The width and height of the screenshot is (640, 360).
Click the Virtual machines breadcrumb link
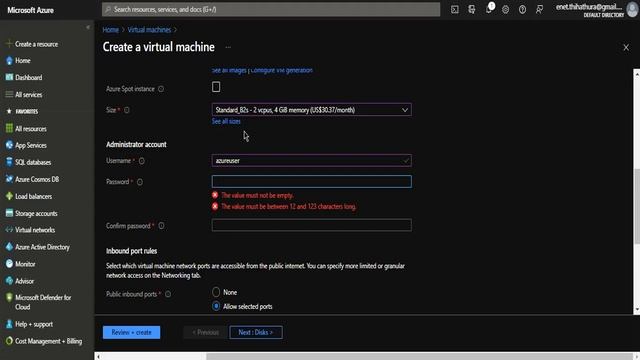(x=149, y=30)
